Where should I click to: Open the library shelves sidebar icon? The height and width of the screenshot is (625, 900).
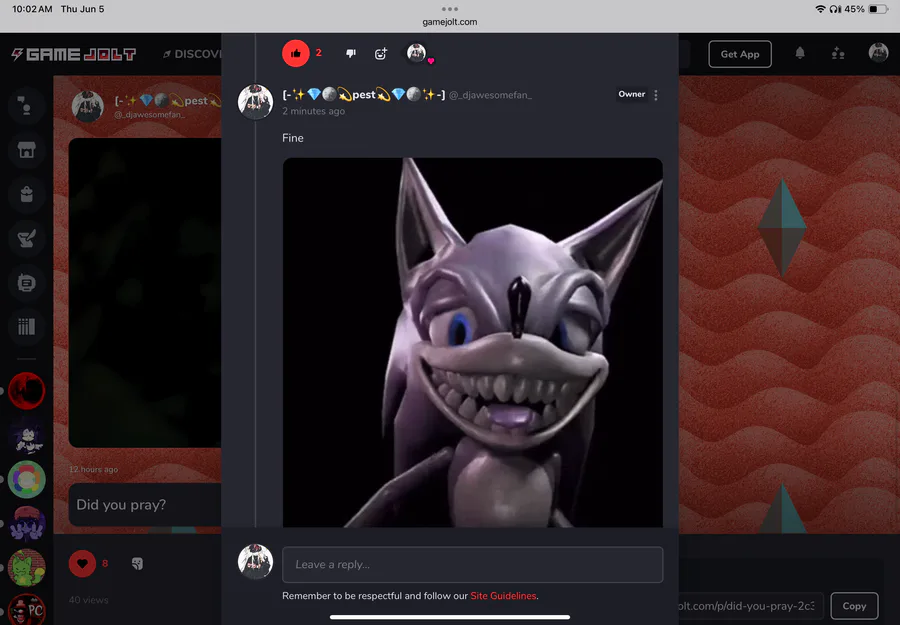click(x=26, y=327)
